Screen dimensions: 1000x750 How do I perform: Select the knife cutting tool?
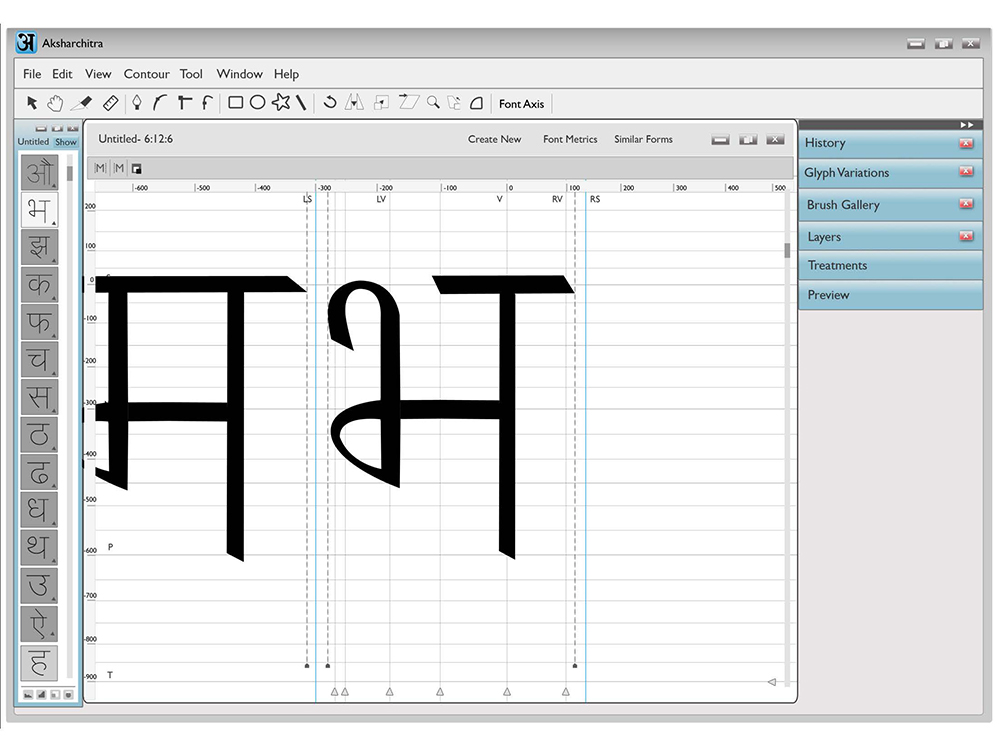pos(82,103)
